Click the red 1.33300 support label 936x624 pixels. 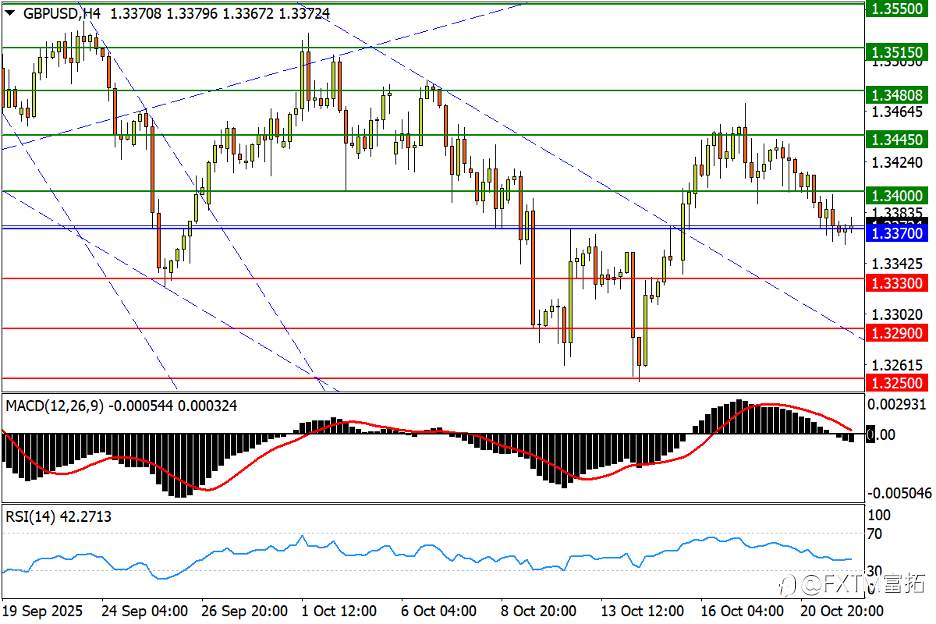click(x=895, y=283)
